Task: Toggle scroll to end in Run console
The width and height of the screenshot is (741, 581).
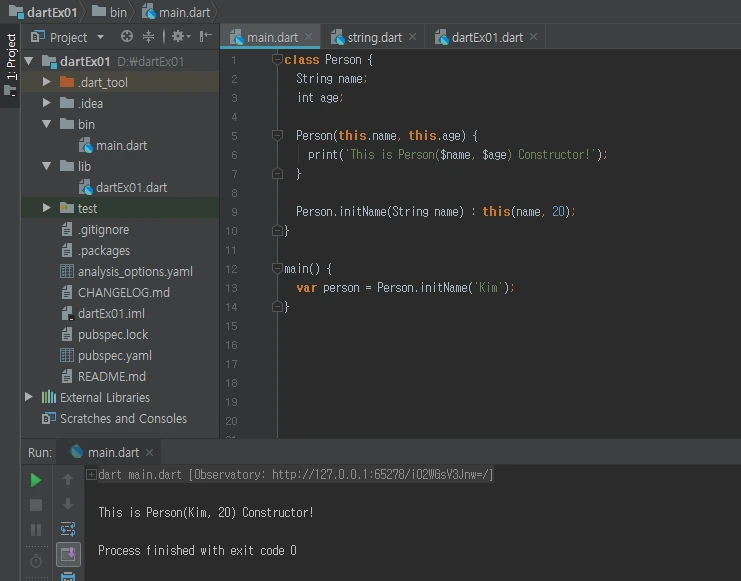Action: (68, 554)
